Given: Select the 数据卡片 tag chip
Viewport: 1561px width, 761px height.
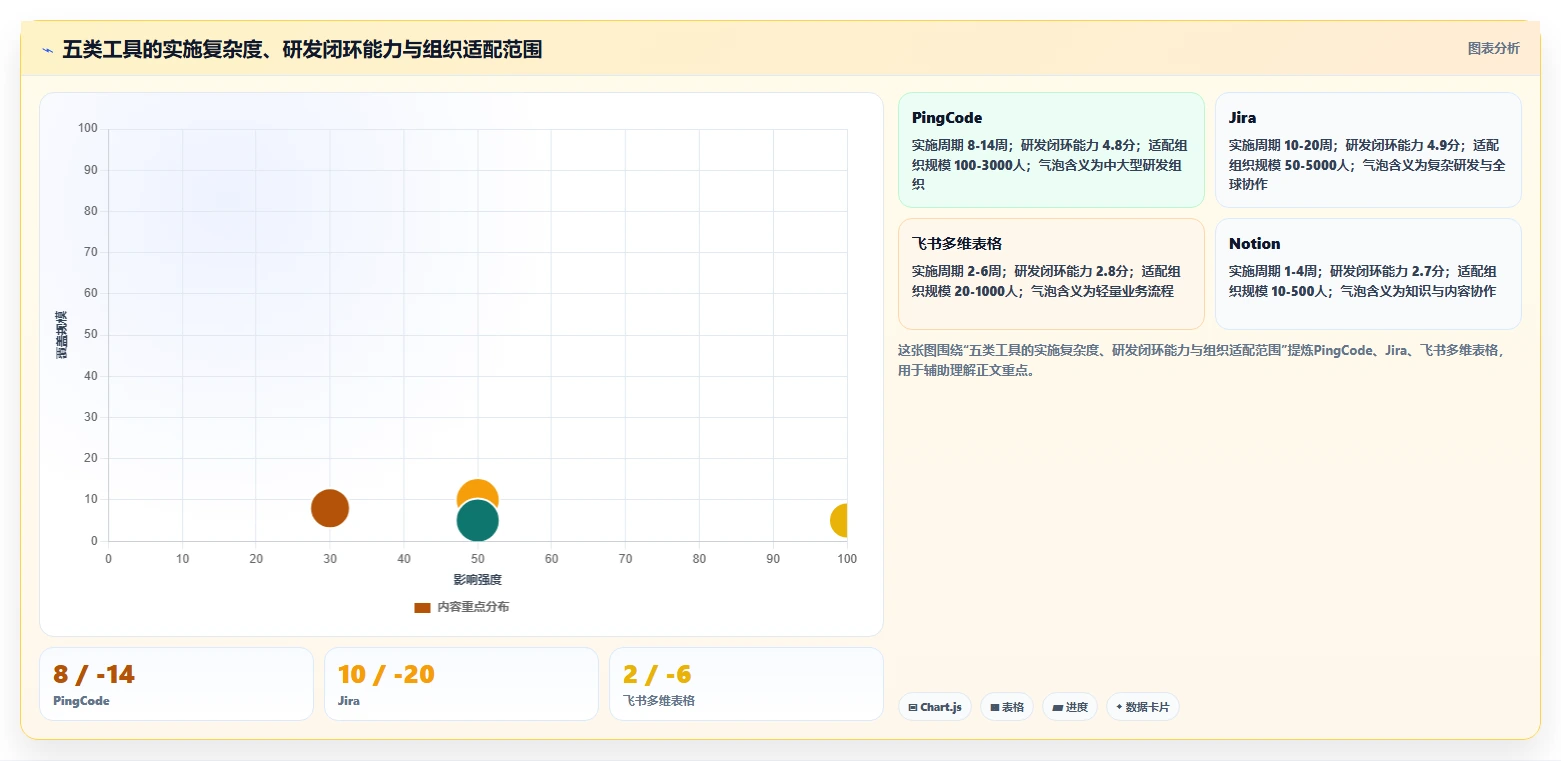Looking at the screenshot, I should (x=1143, y=707).
